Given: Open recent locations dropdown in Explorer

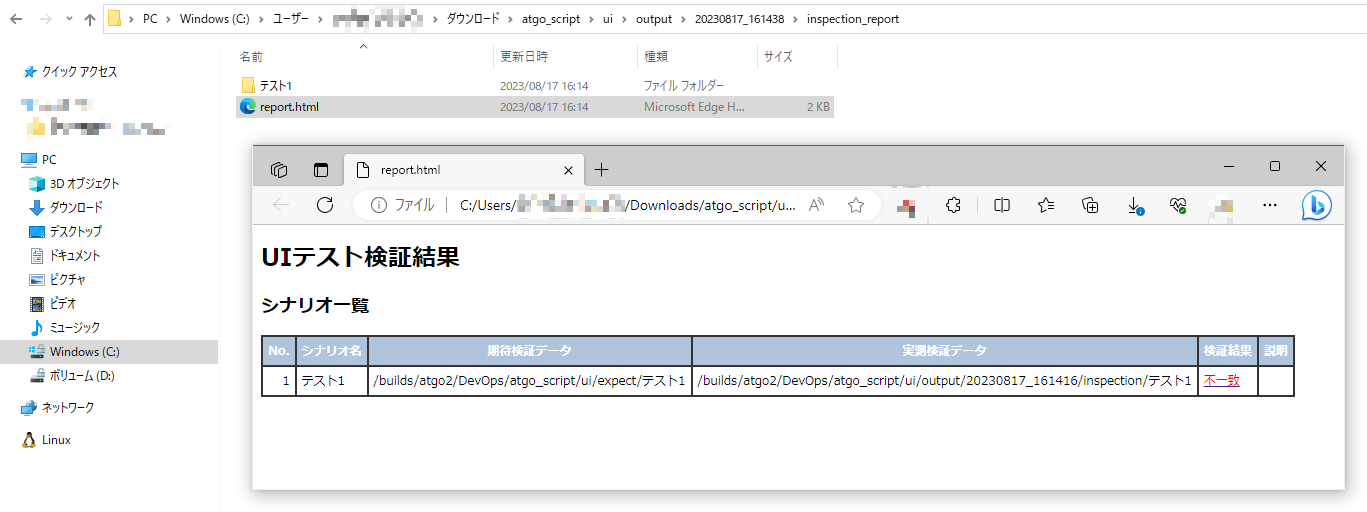Looking at the screenshot, I should pos(68,19).
